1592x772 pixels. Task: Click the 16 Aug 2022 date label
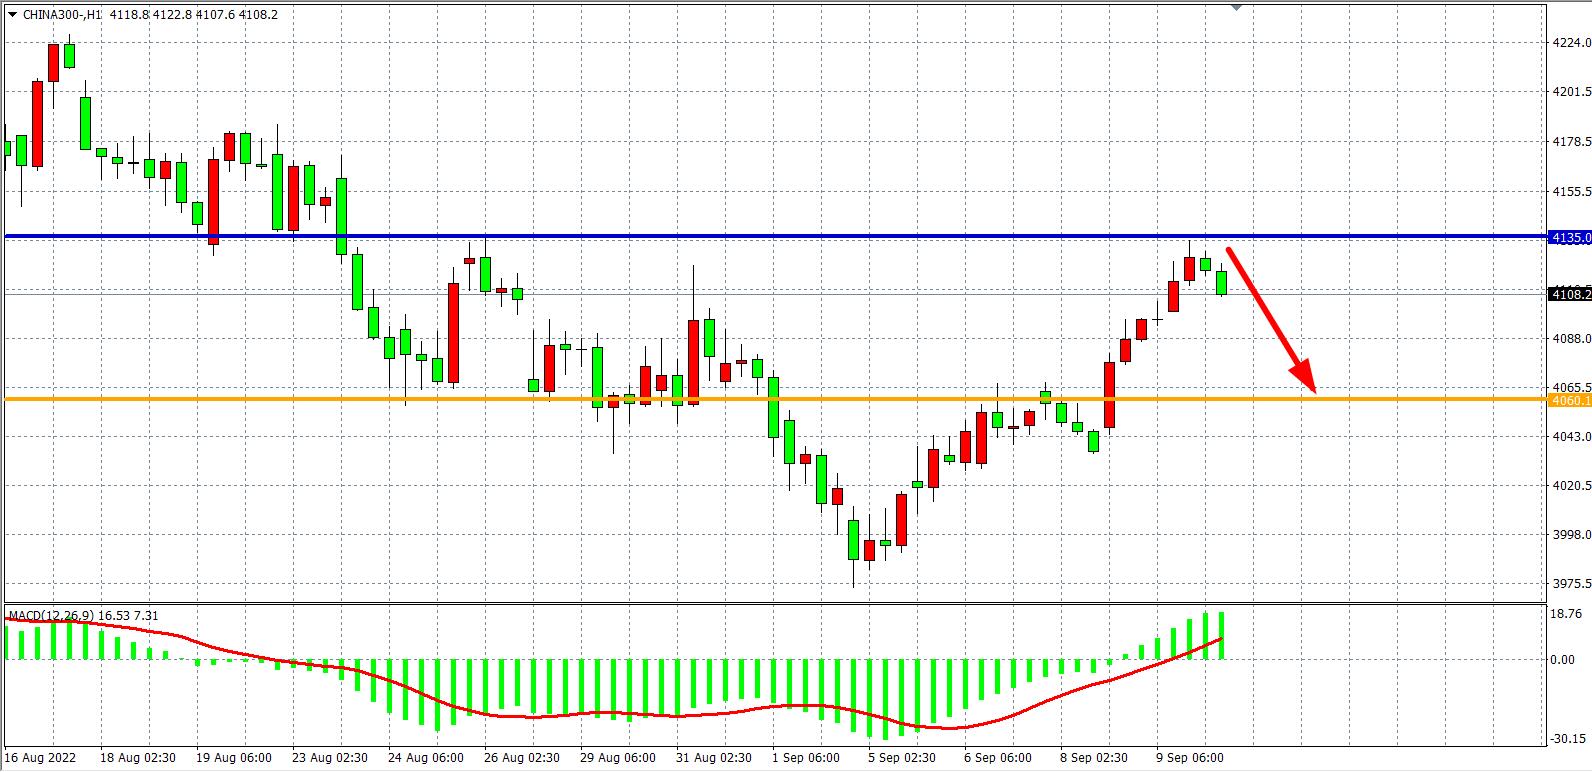[x=40, y=758]
